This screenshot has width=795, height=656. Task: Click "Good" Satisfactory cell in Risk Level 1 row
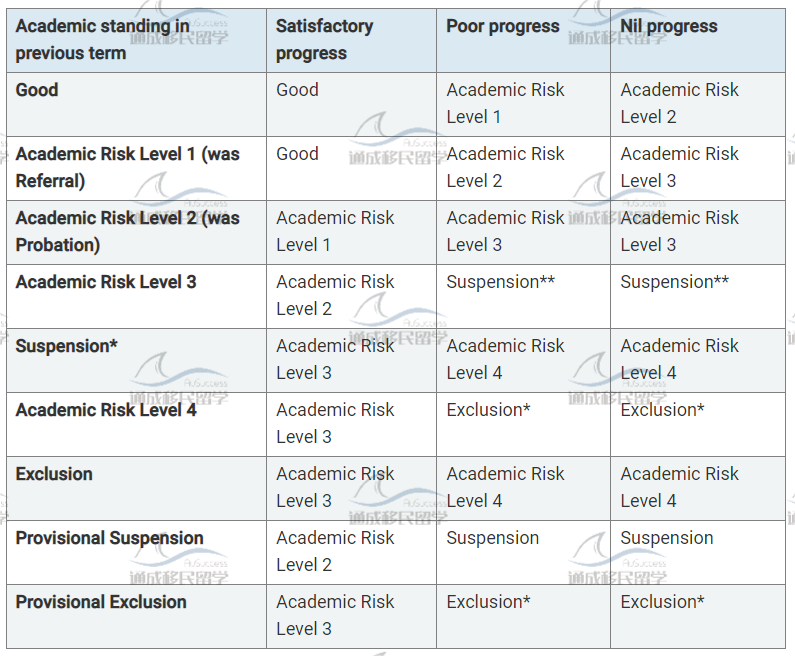(297, 154)
